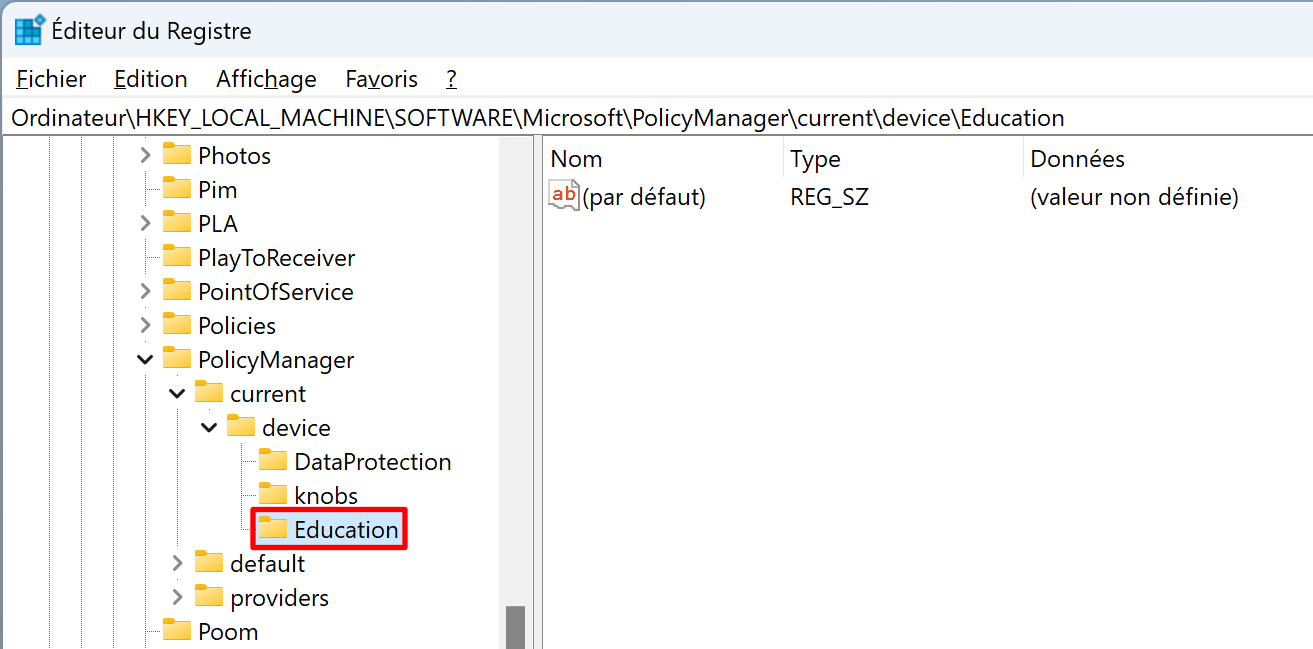This screenshot has height=649, width=1313.
Task: Select the knobs key label
Action: coord(326,495)
